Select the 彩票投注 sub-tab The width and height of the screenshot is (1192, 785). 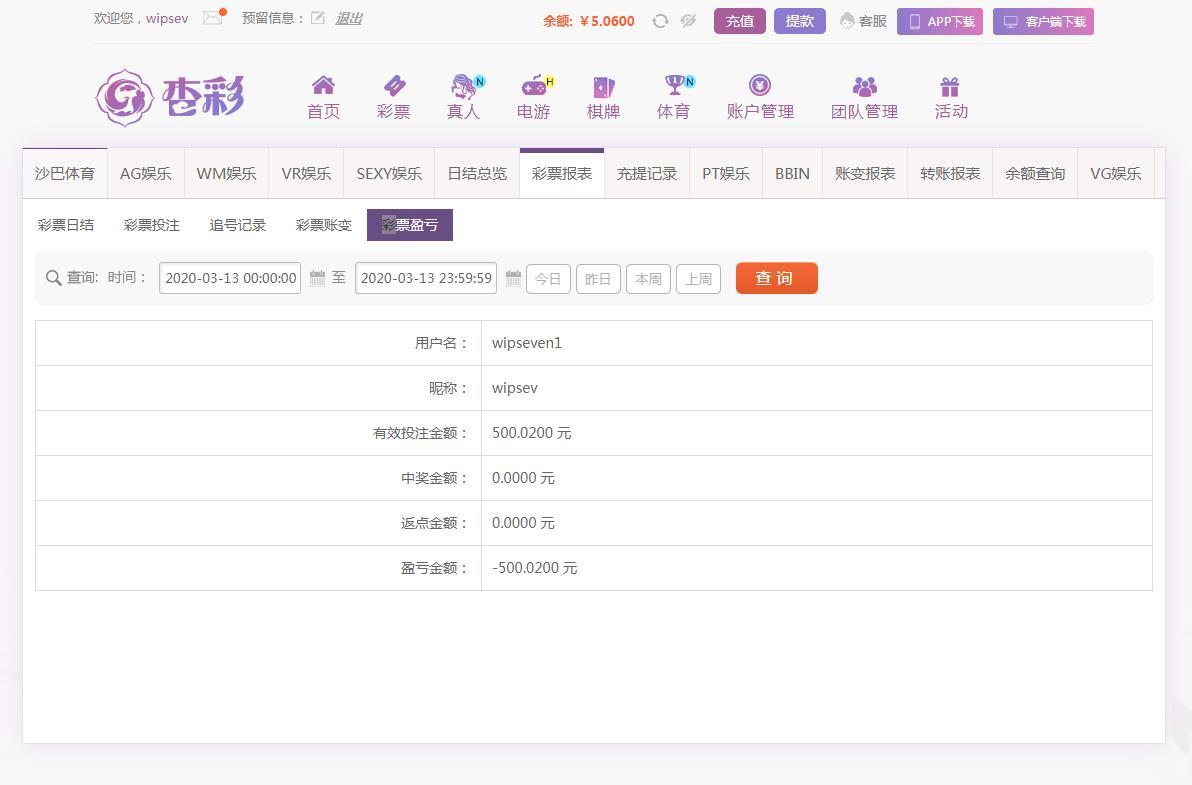point(152,225)
